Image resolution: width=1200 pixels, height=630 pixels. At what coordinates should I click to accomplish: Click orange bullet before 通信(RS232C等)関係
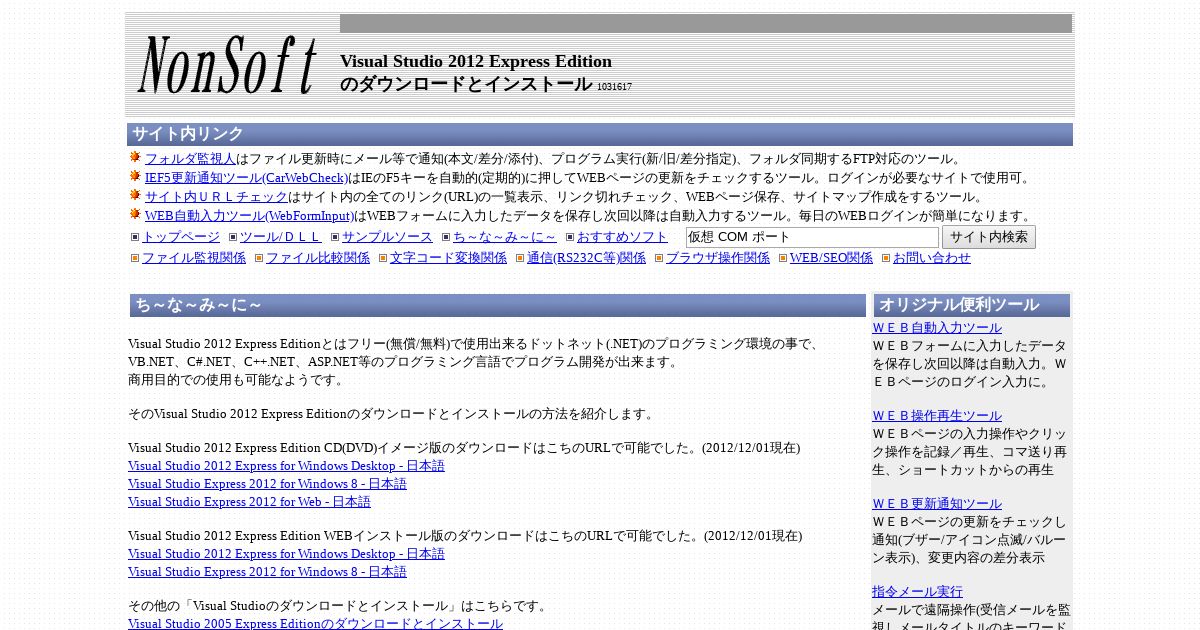(520, 258)
